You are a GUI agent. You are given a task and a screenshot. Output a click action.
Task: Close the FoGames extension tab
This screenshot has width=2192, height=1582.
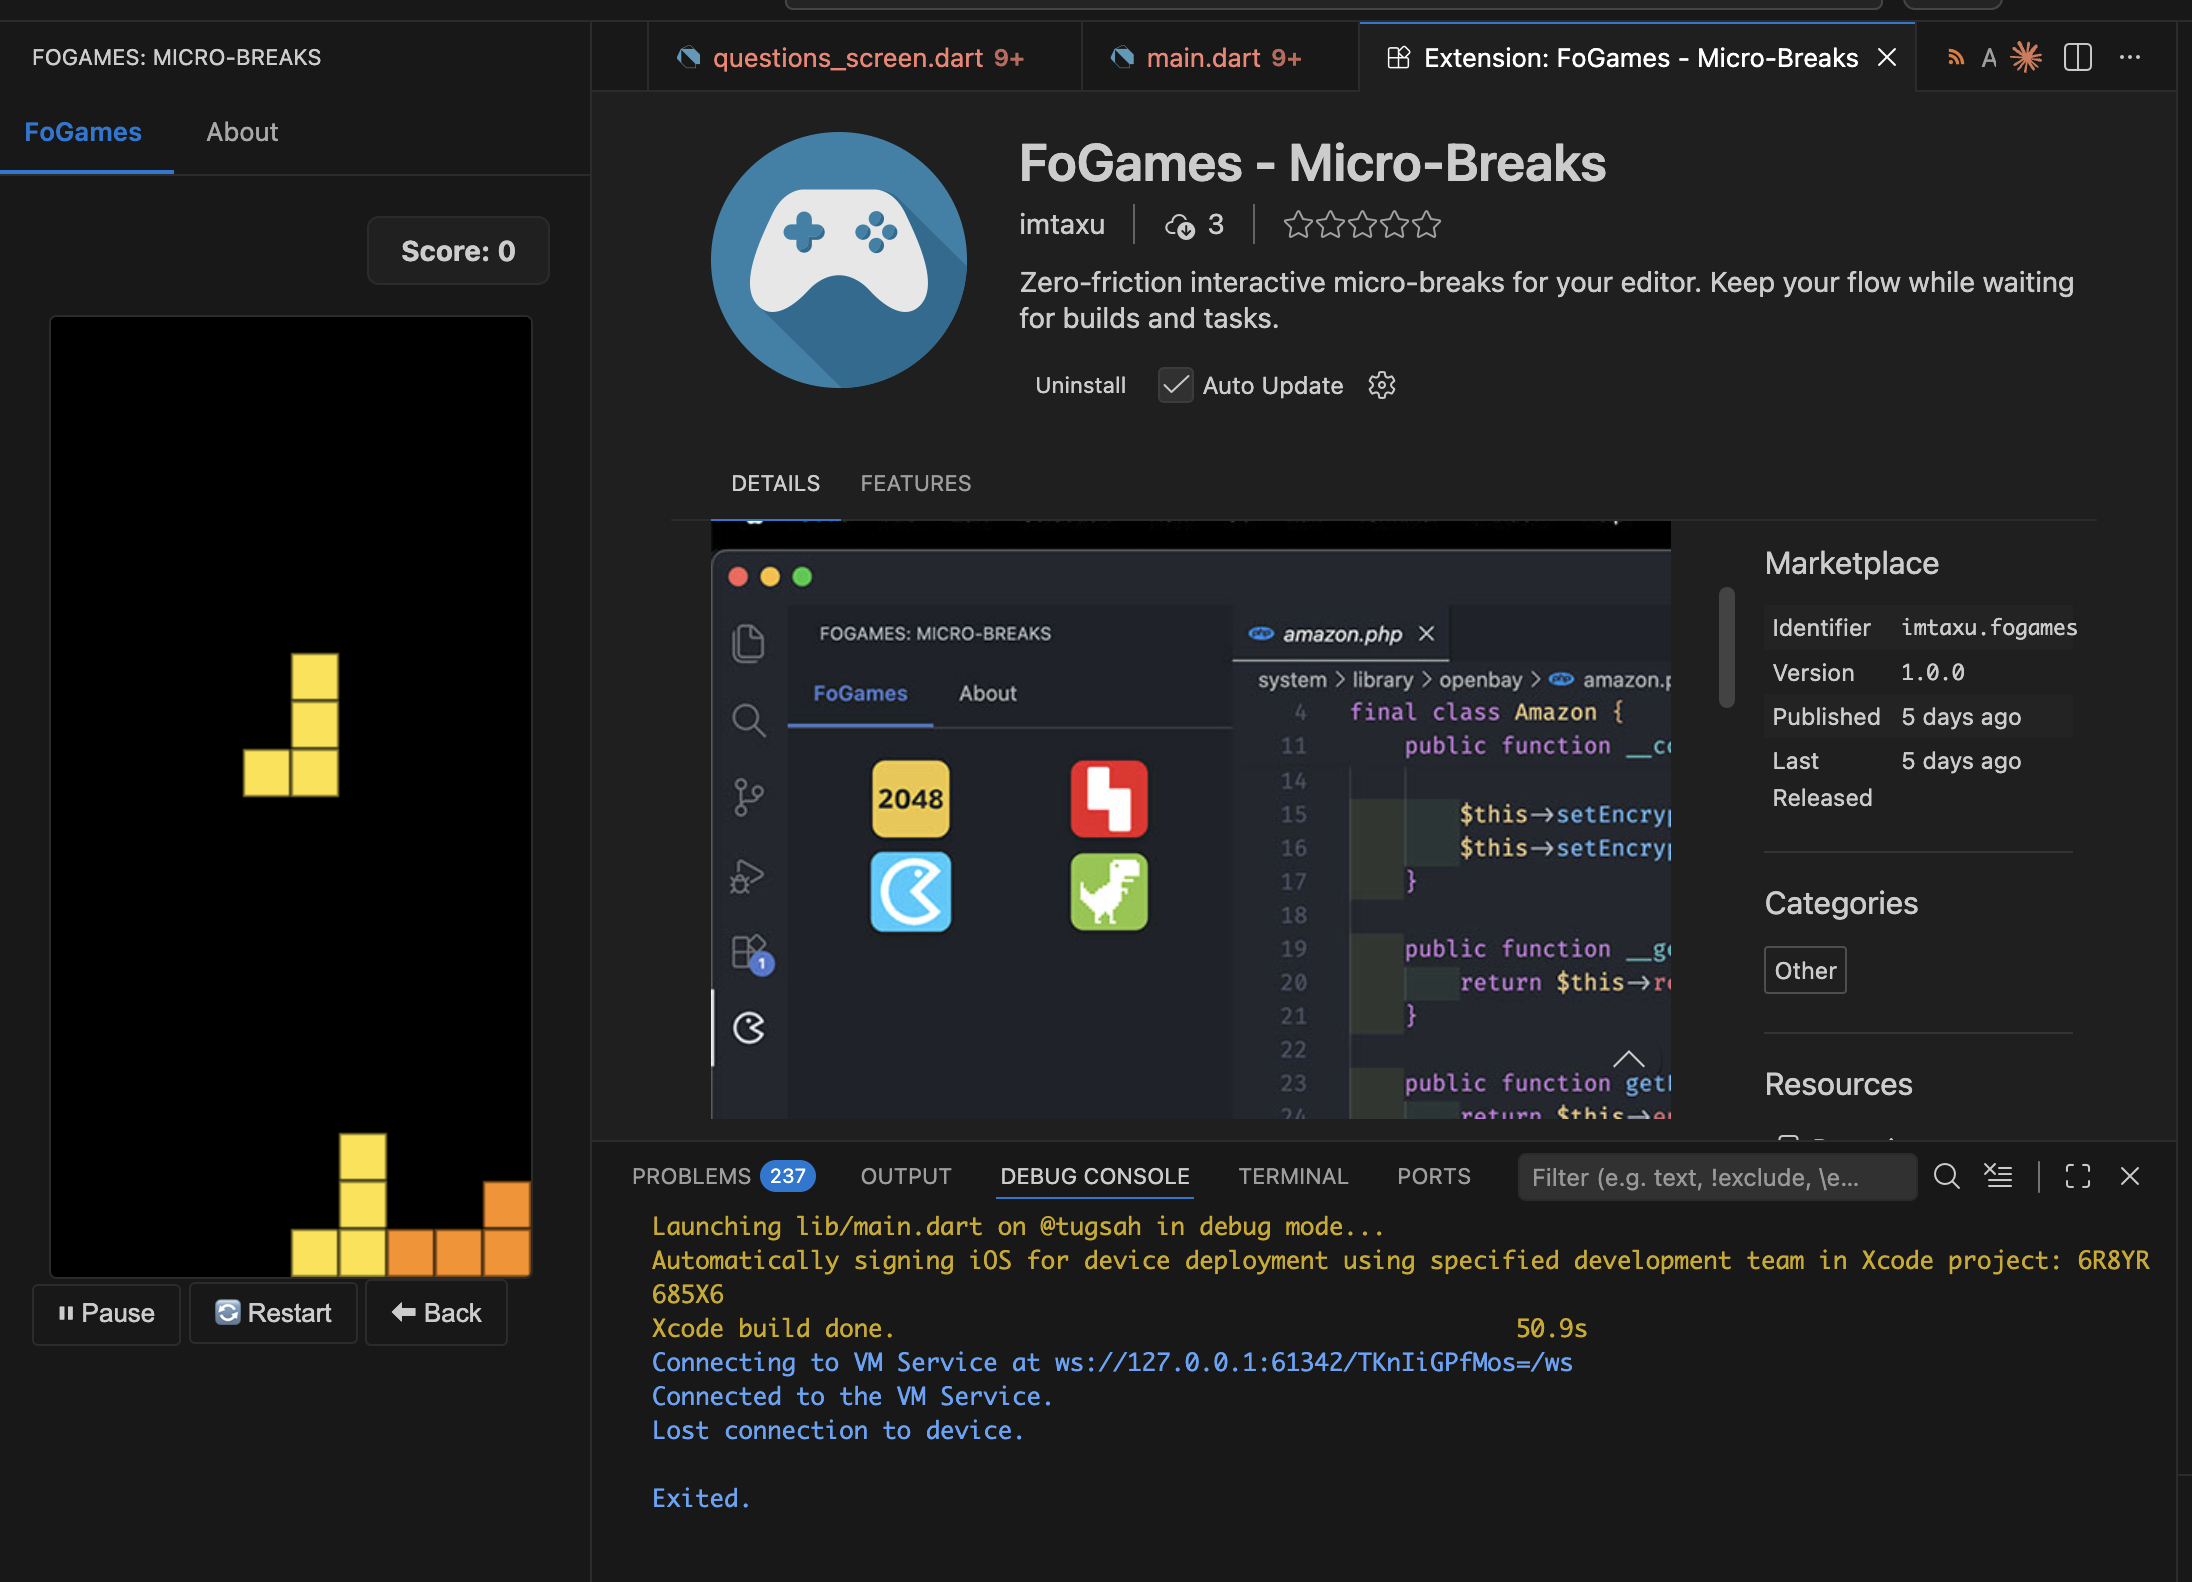pyautogui.click(x=1887, y=58)
